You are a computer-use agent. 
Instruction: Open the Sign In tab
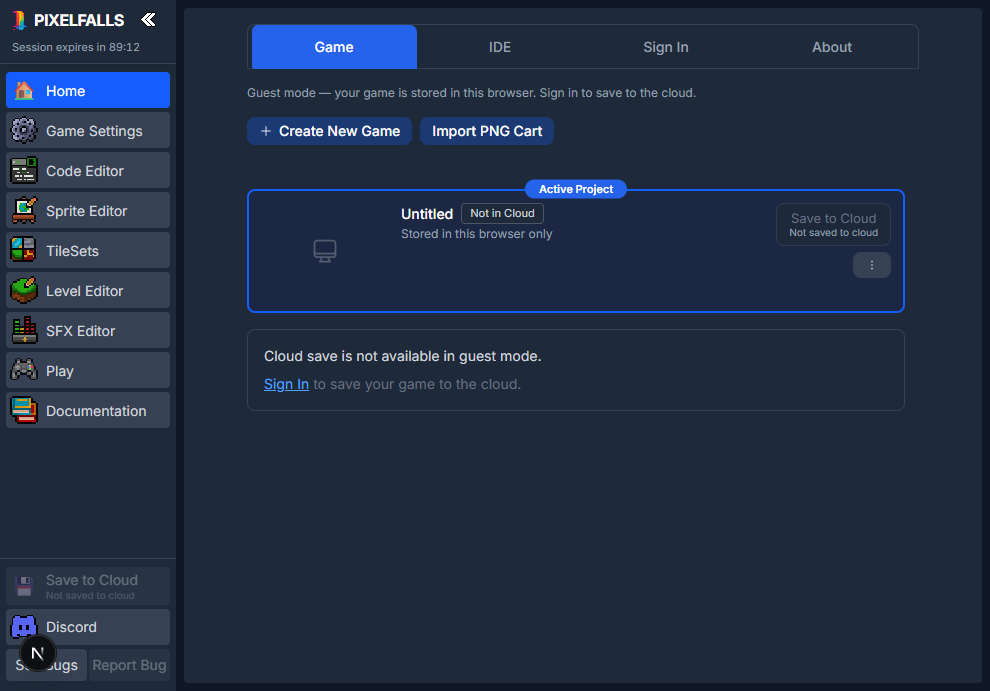coord(665,47)
